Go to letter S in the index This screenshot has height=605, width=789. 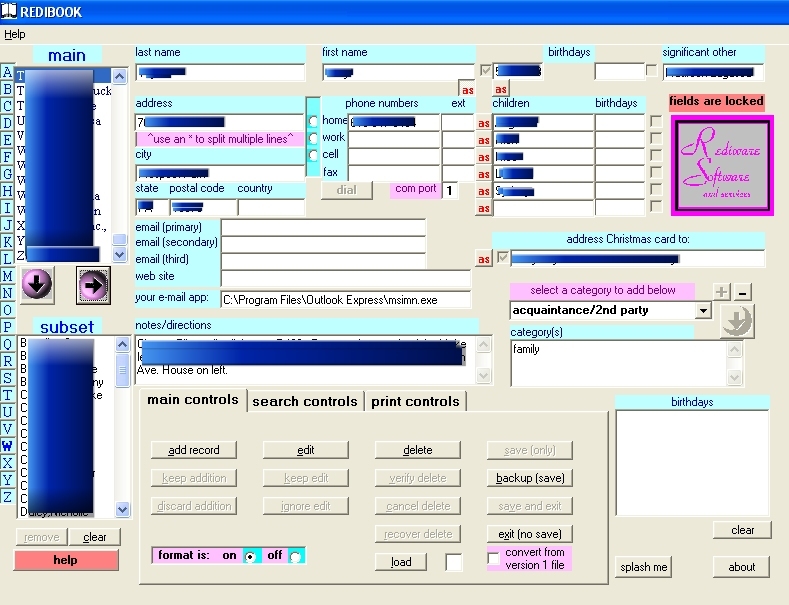click(7, 377)
